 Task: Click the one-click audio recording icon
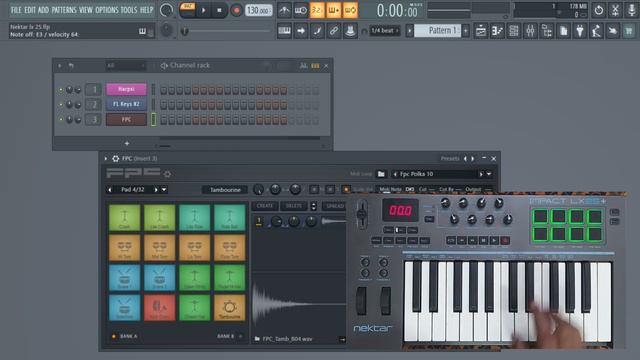(613, 31)
